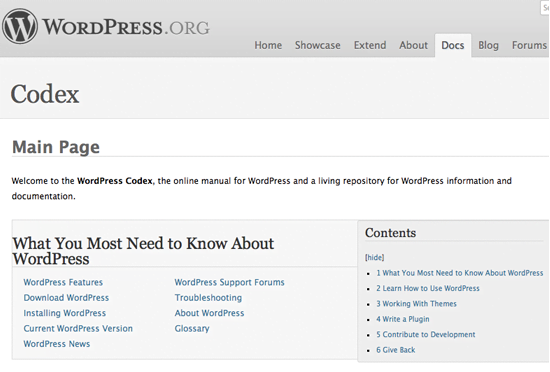Visit the WordPress Support Forums link
This screenshot has height=372, width=550.
pos(229,282)
